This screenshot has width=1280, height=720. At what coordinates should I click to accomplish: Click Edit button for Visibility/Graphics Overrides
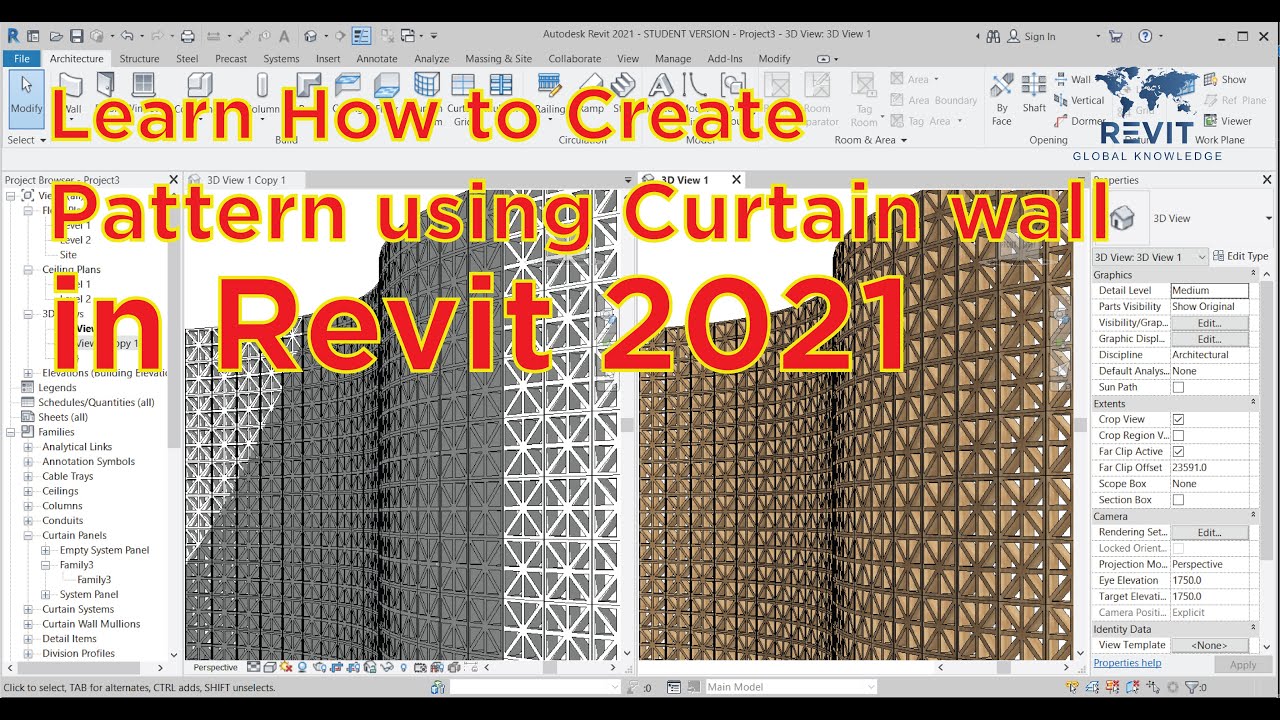[x=1210, y=323]
